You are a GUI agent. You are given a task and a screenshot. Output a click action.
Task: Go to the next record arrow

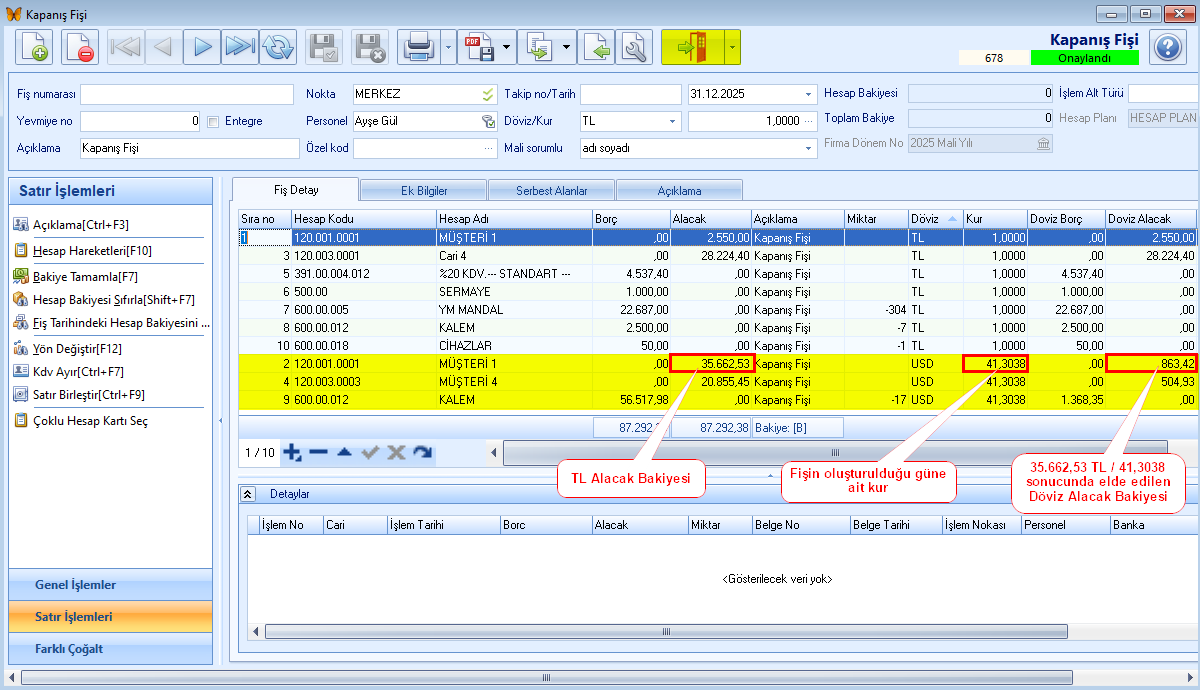pyautogui.click(x=203, y=47)
